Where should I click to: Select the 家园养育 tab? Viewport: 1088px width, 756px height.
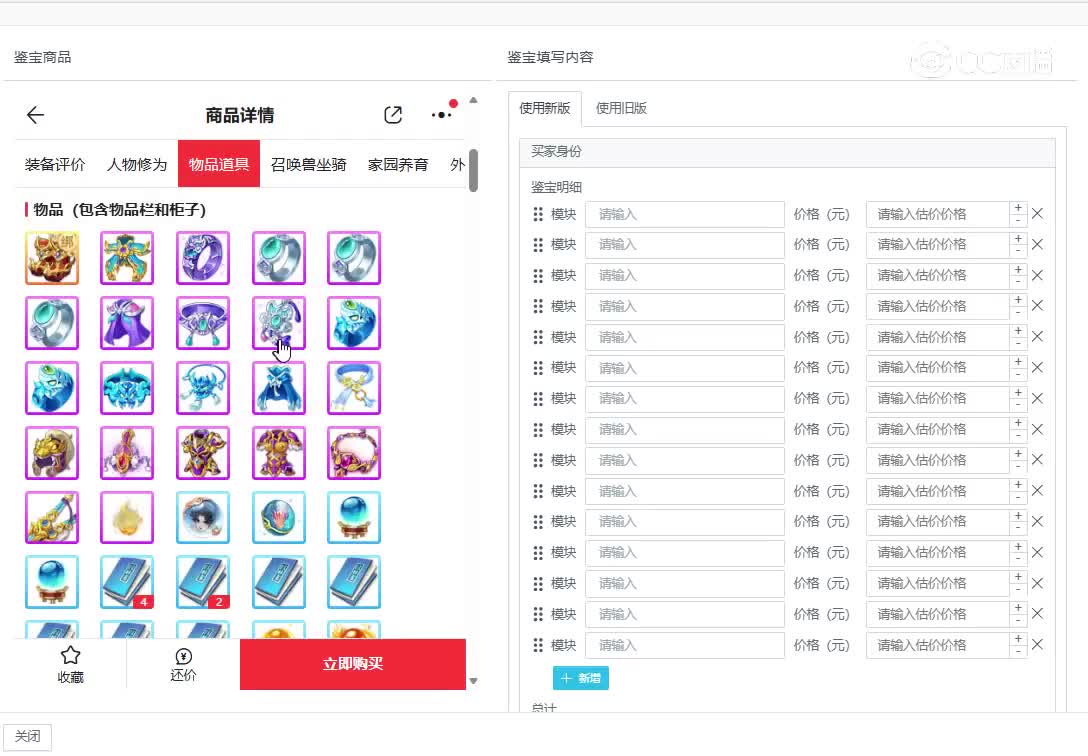point(397,164)
